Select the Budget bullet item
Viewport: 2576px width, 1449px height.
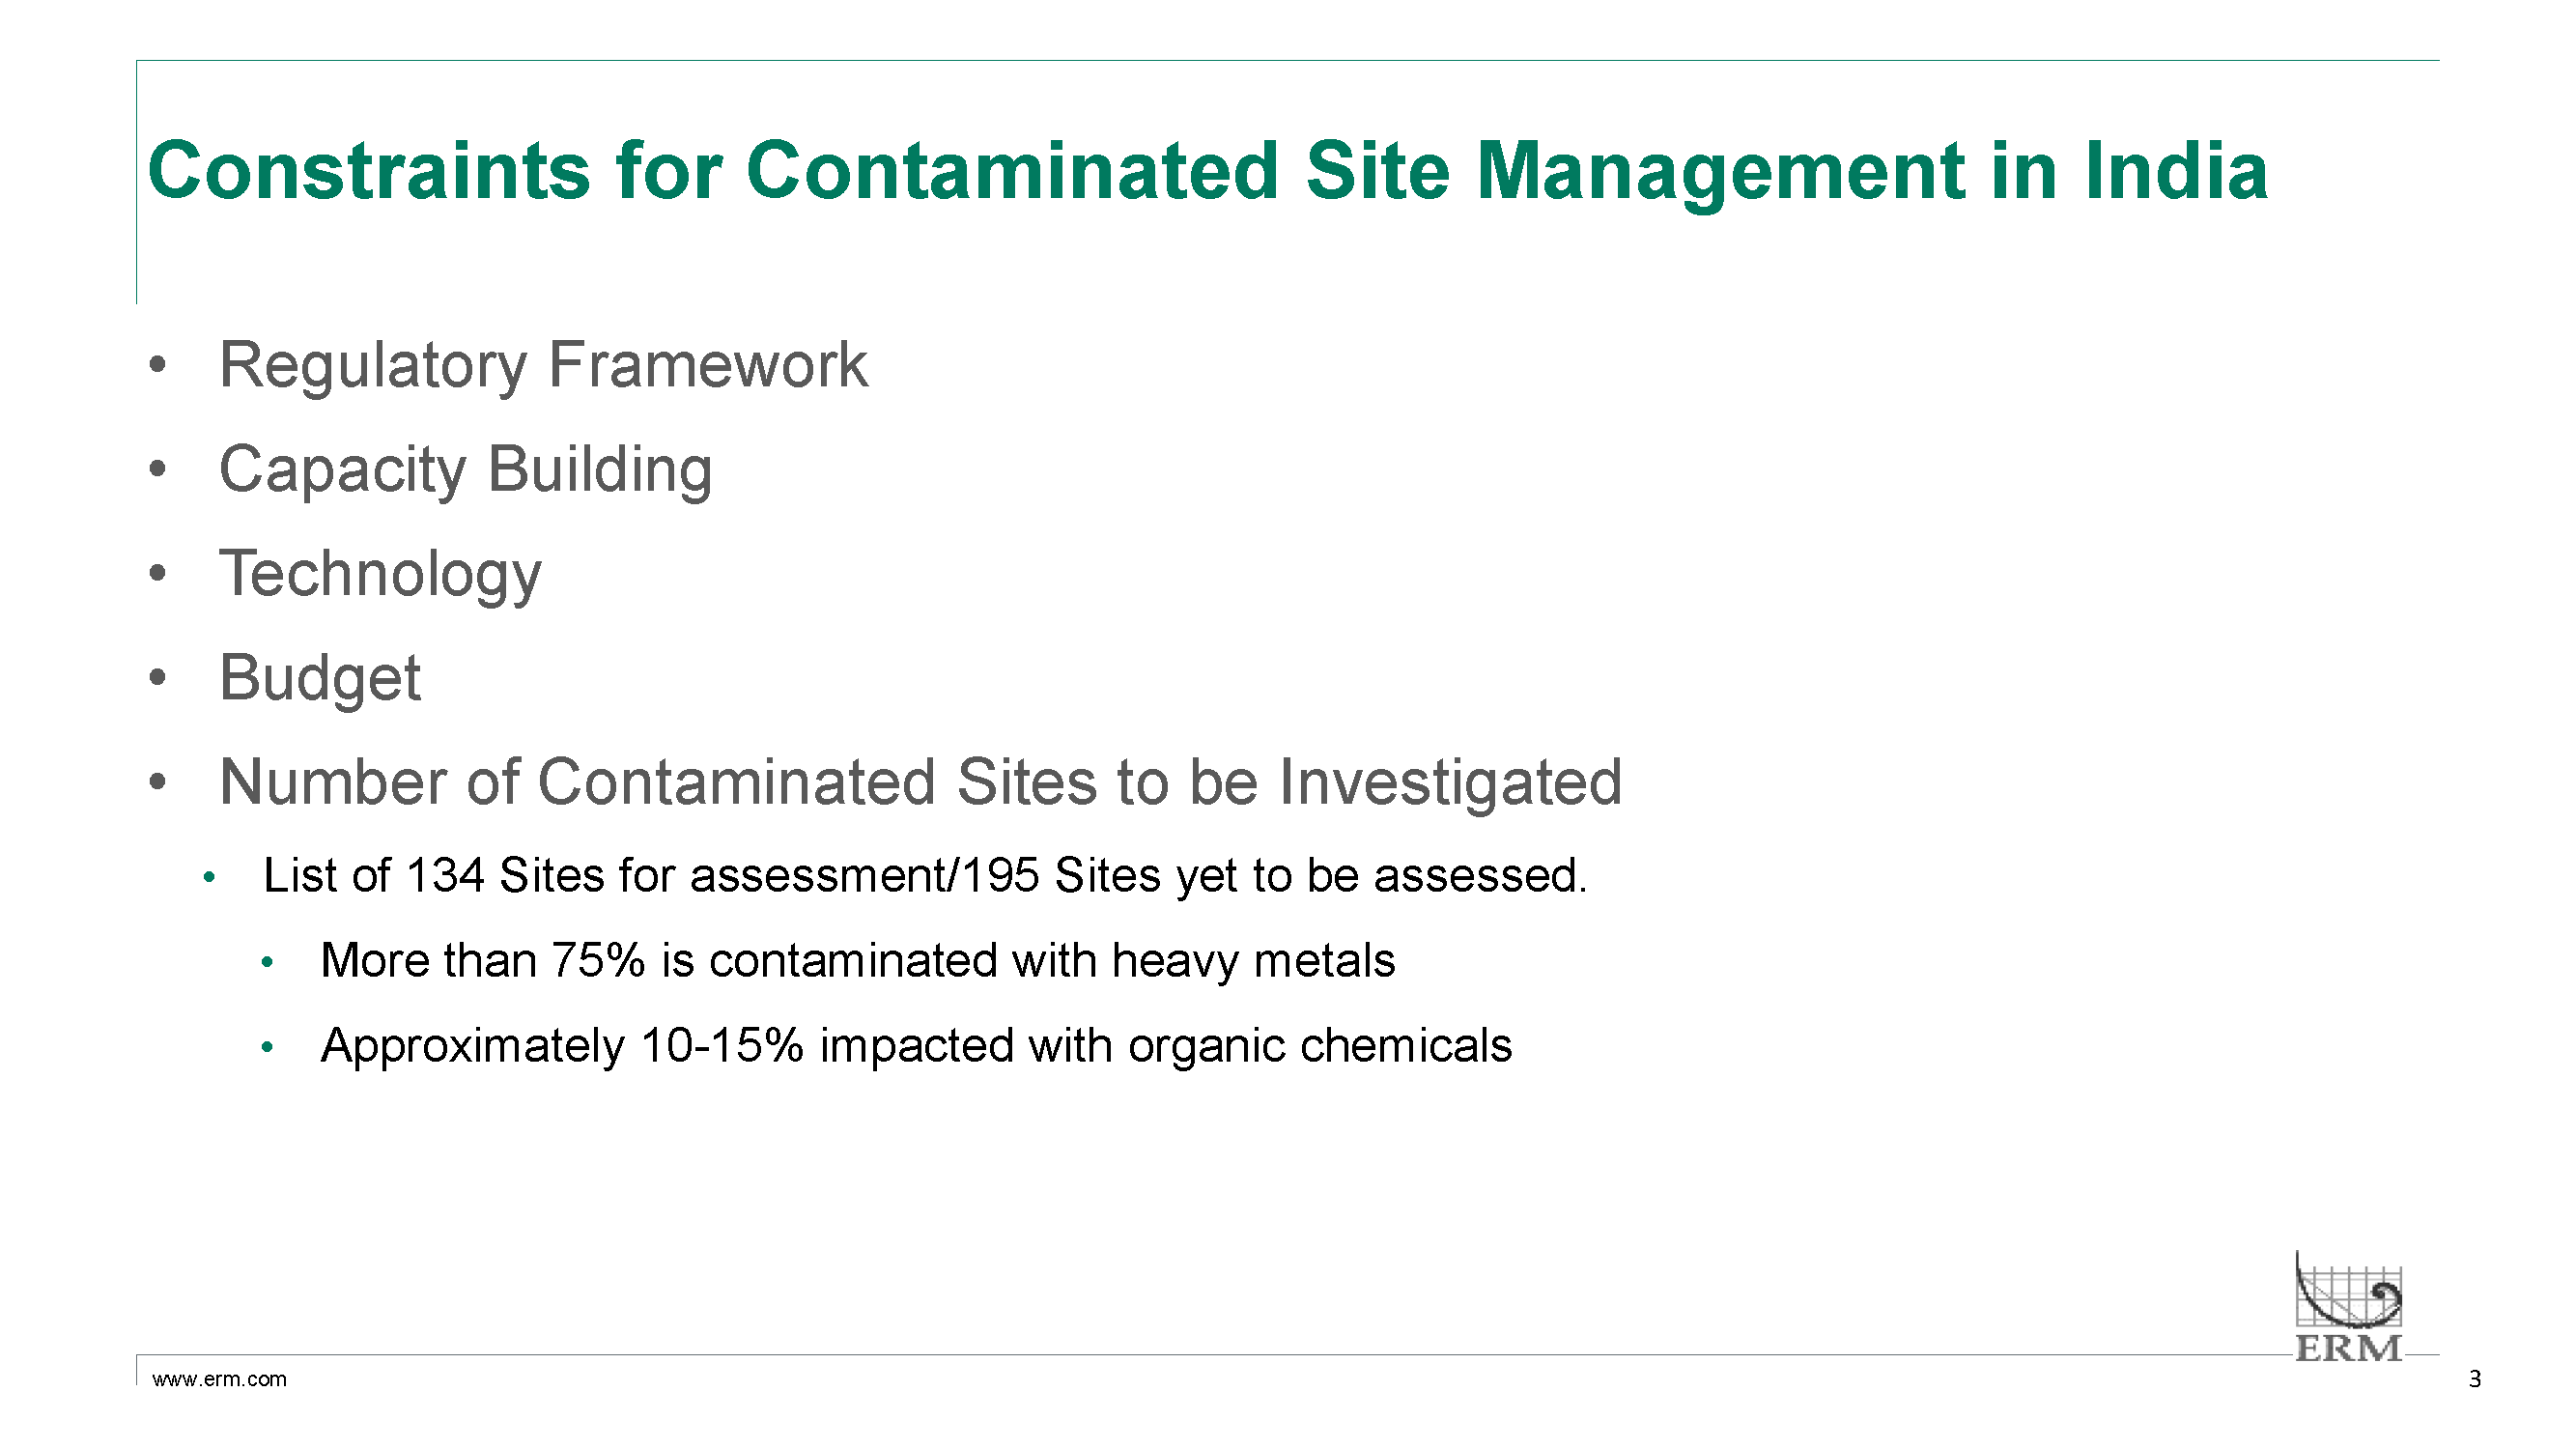tap(320, 679)
